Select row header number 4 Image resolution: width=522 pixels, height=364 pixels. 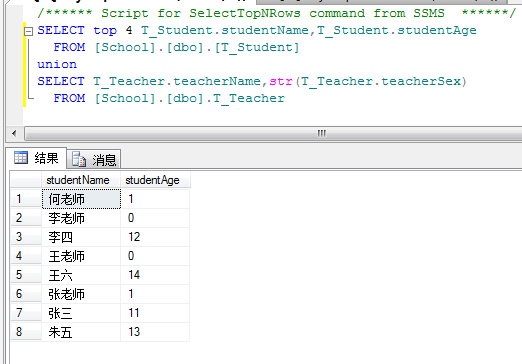26,256
